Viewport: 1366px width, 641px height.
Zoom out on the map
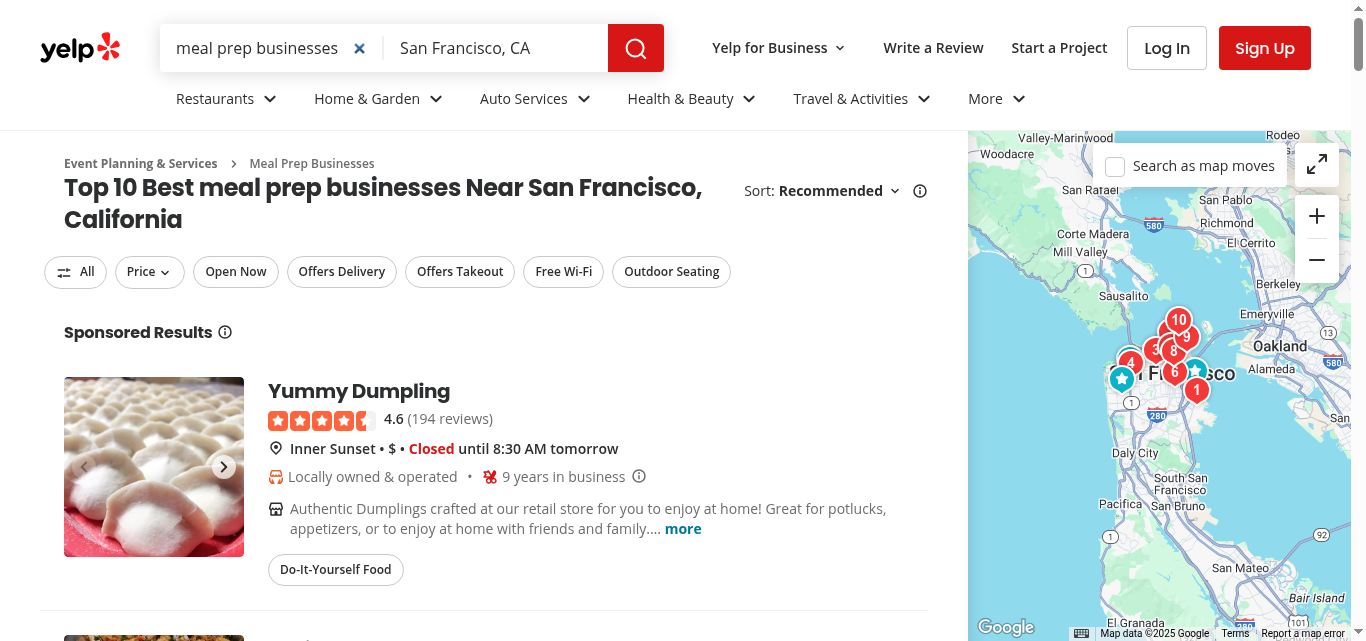(1317, 260)
